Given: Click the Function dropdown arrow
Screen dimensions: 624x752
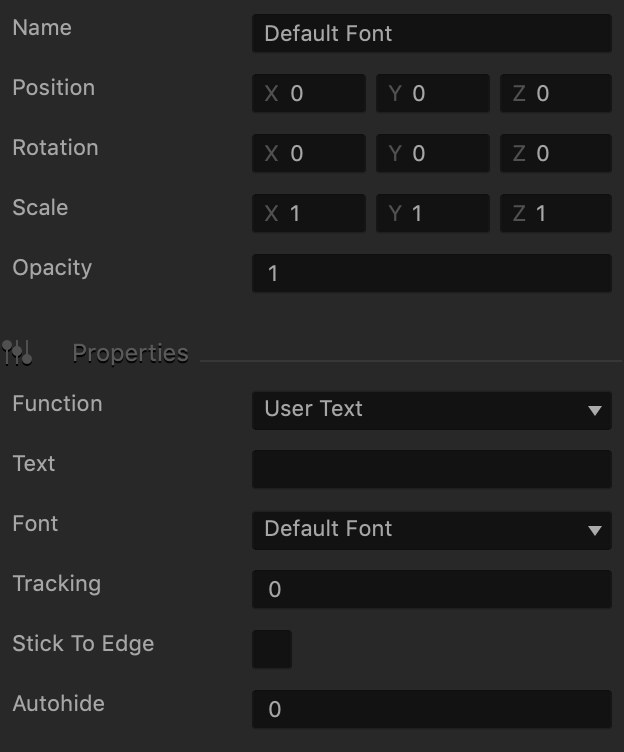Looking at the screenshot, I should (x=595, y=411).
